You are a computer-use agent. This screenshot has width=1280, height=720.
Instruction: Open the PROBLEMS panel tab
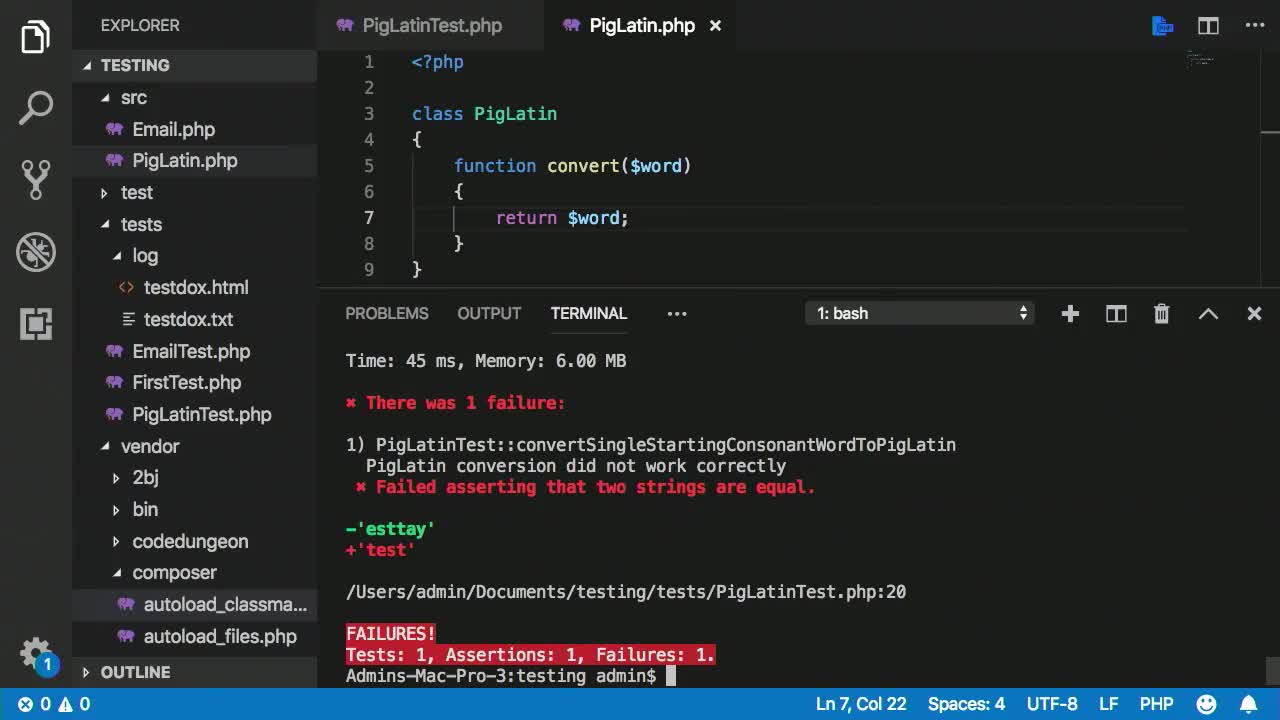387,313
